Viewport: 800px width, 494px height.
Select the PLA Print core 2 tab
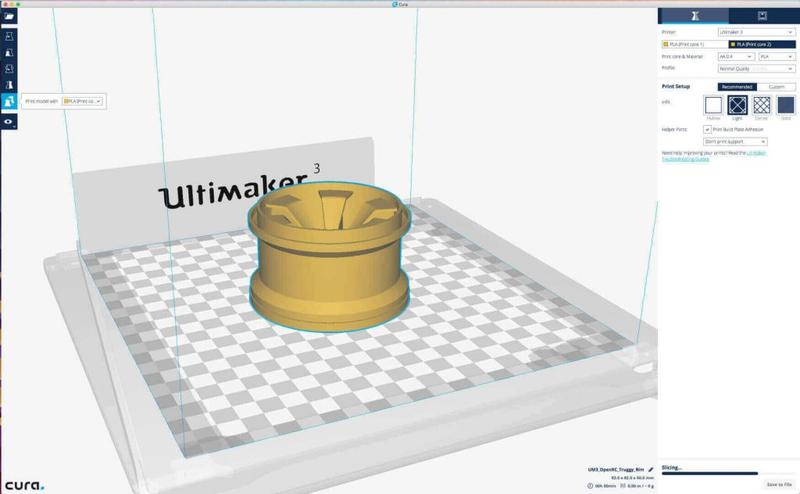tap(762, 45)
